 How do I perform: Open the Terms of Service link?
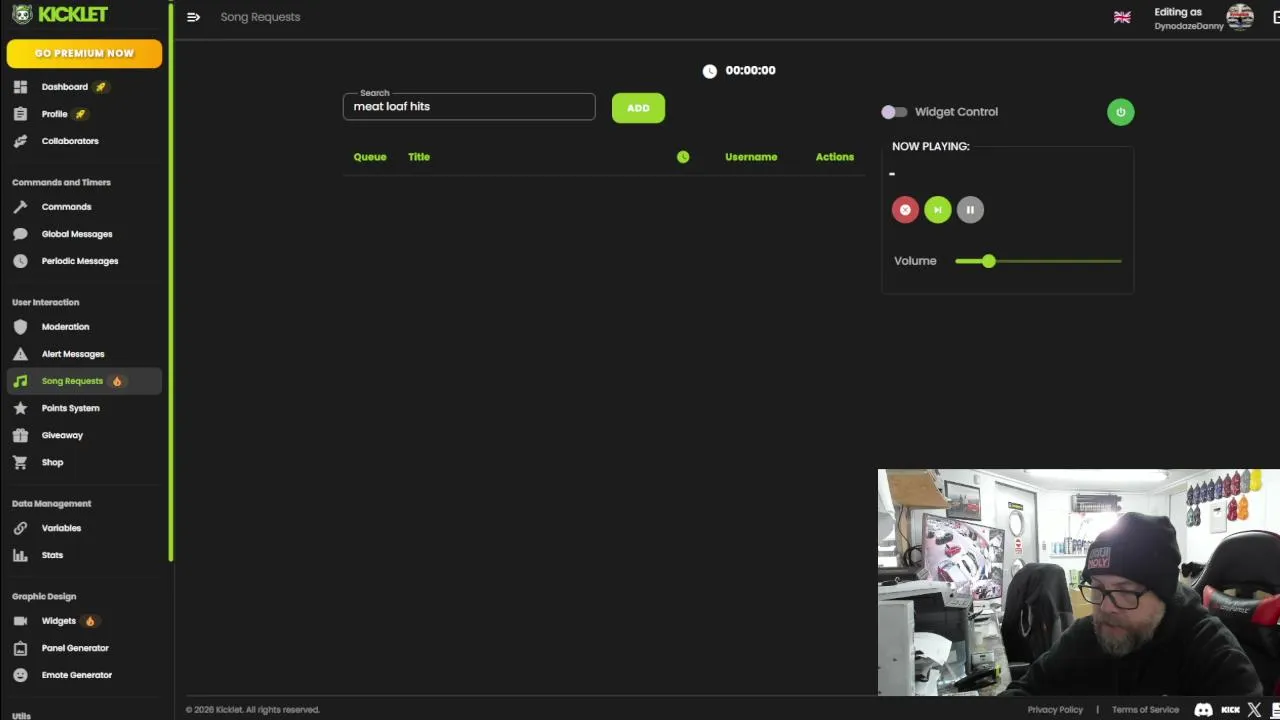pos(1145,710)
